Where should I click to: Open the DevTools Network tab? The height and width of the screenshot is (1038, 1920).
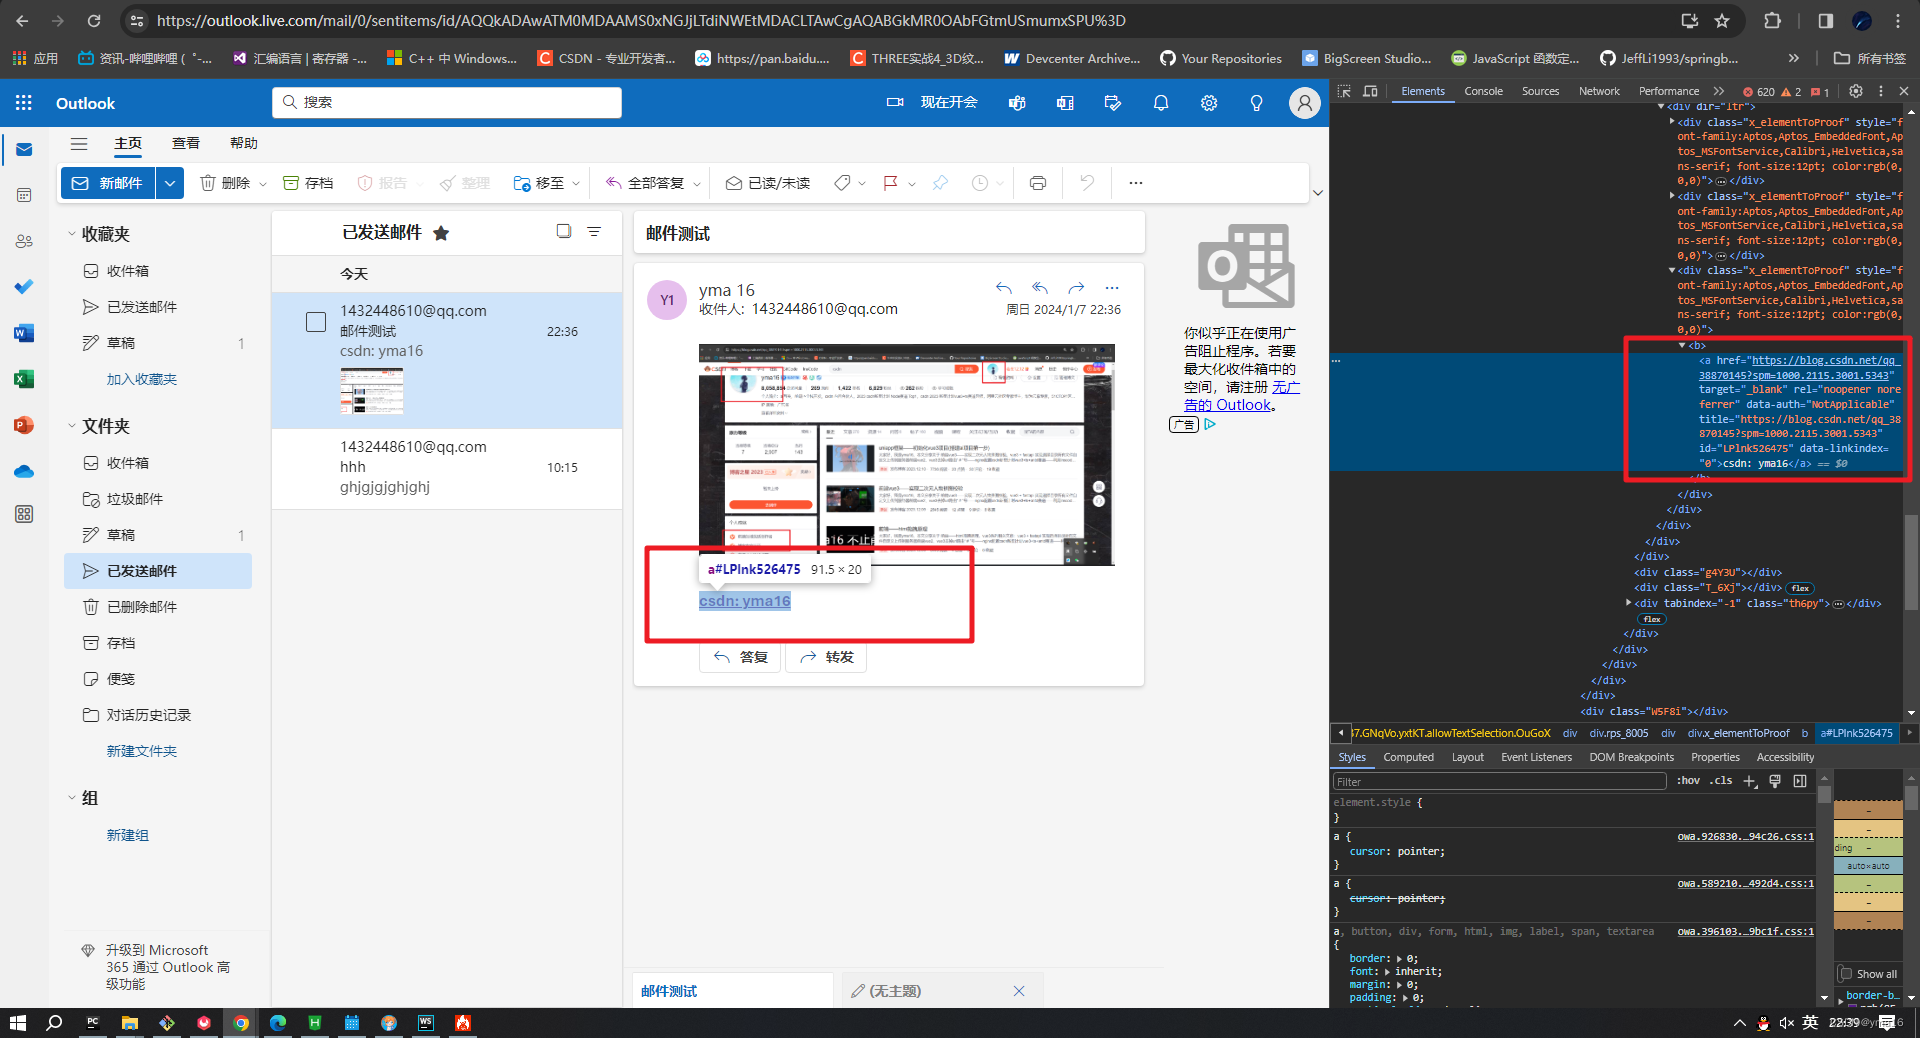click(x=1599, y=91)
